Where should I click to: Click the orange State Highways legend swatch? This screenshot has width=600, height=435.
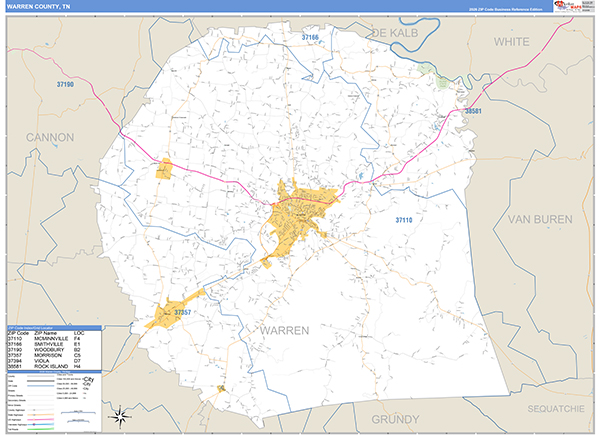point(41,415)
